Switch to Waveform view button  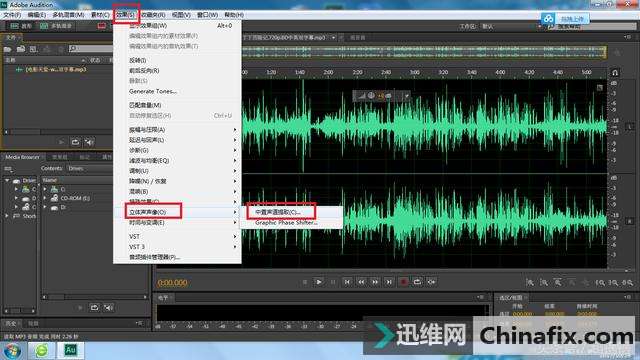21,26
